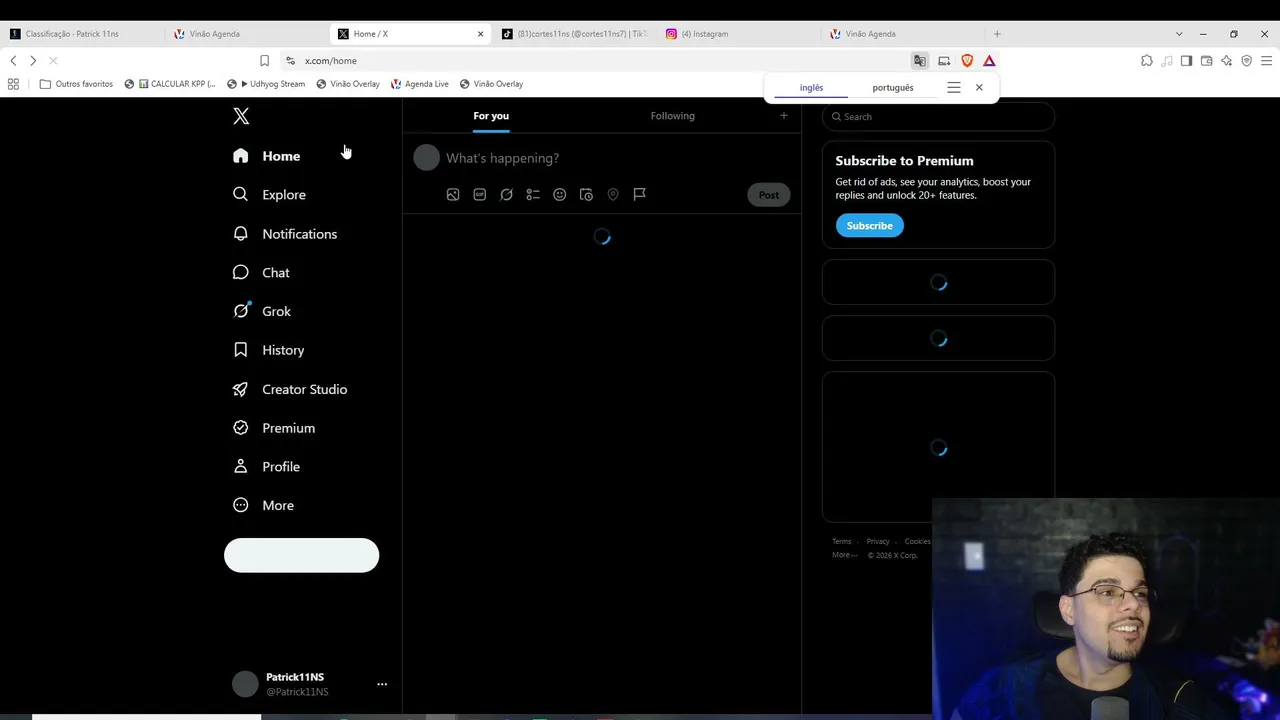The image size is (1280, 720).
Task: Click the flag icon in the composer
Action: tap(640, 195)
